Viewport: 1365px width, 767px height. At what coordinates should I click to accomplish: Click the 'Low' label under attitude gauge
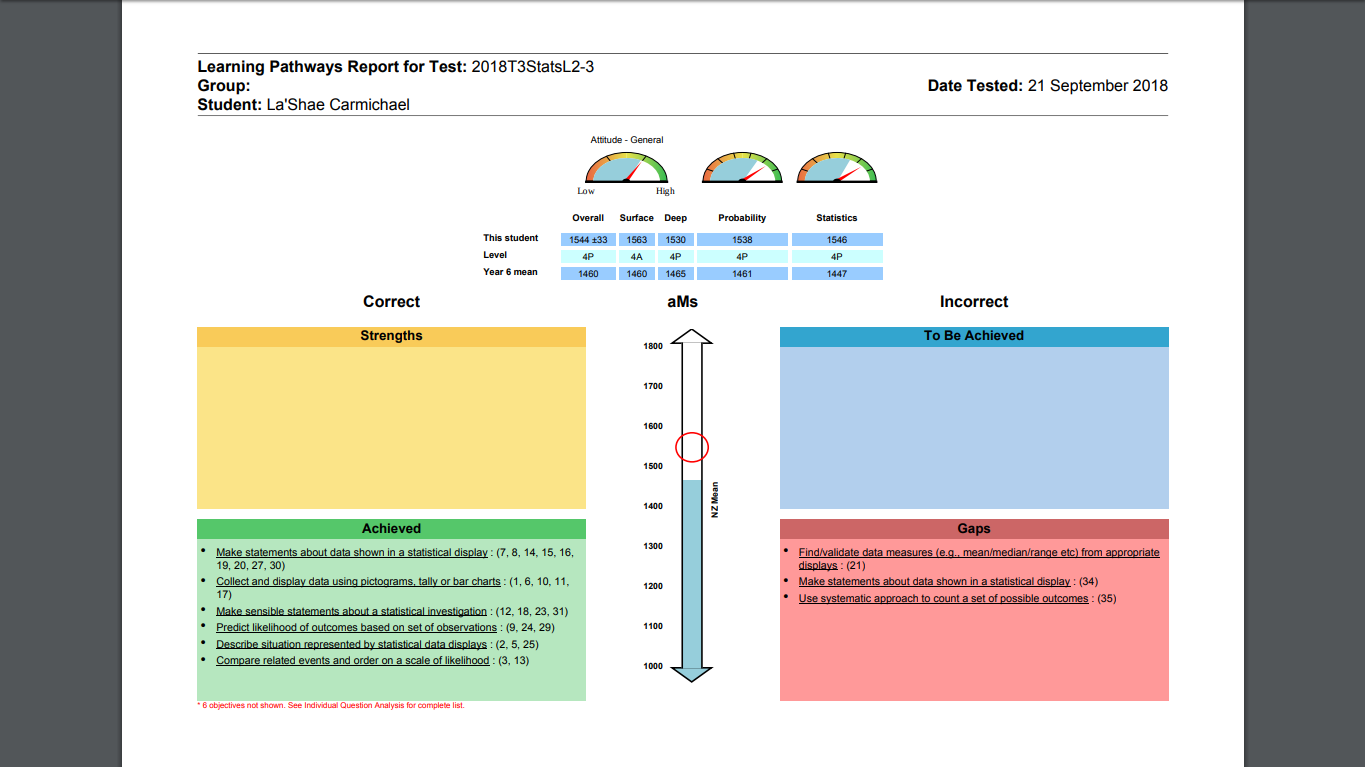click(586, 191)
